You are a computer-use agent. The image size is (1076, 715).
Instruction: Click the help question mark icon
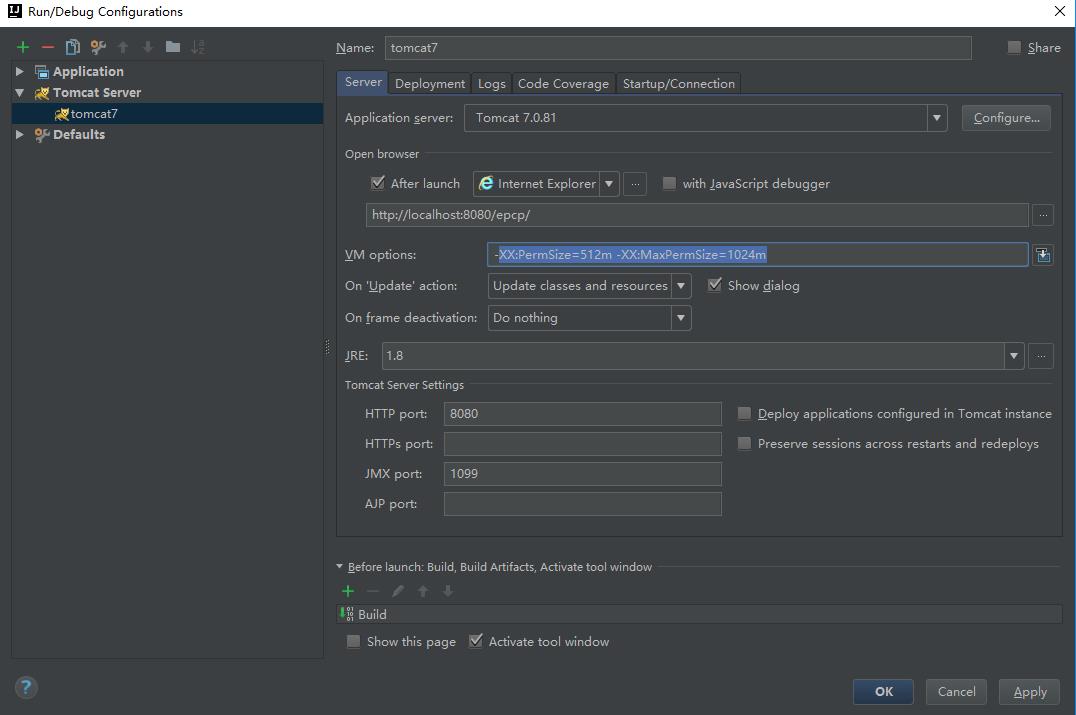[27, 687]
